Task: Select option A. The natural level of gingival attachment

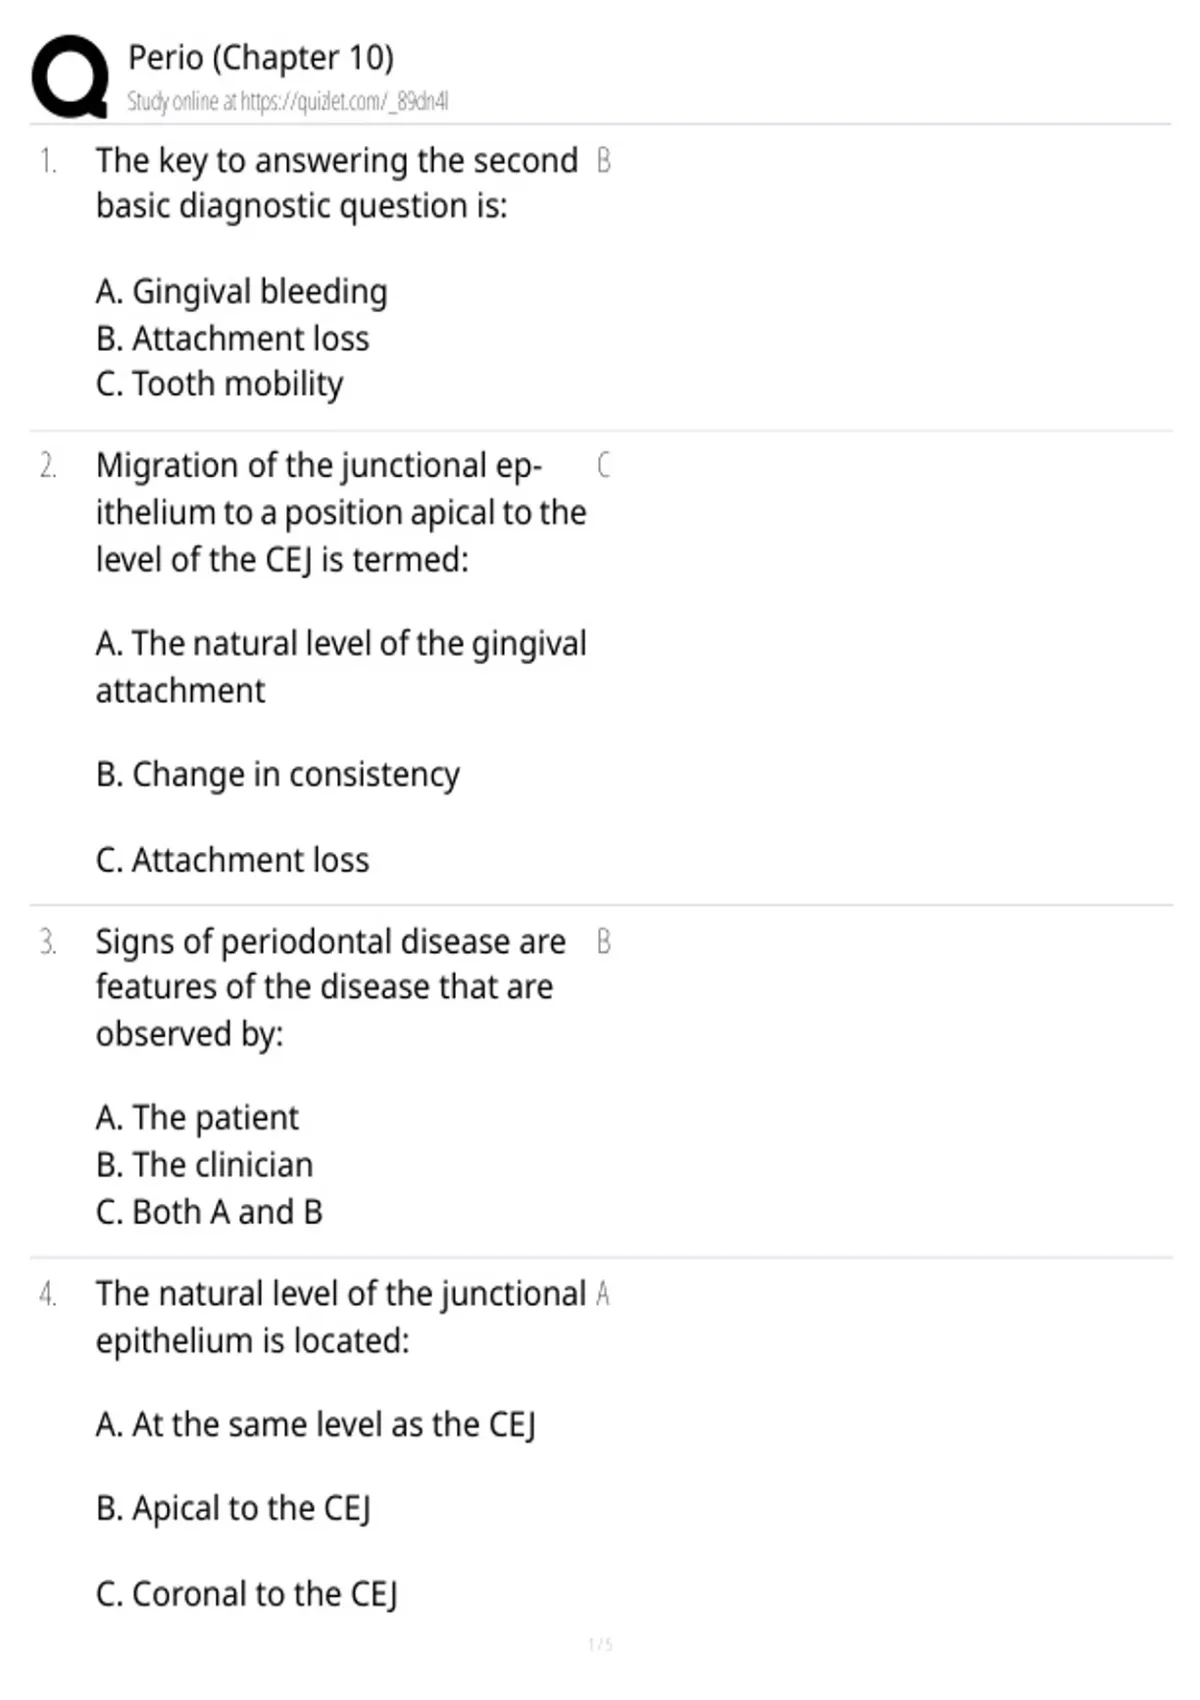Action: click(341, 667)
